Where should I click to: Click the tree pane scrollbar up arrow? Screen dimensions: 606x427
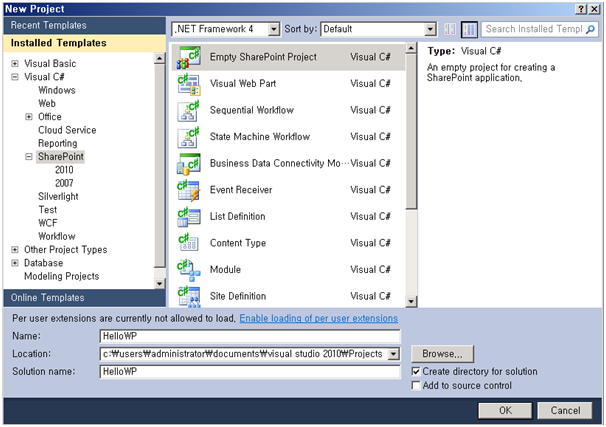coord(160,58)
